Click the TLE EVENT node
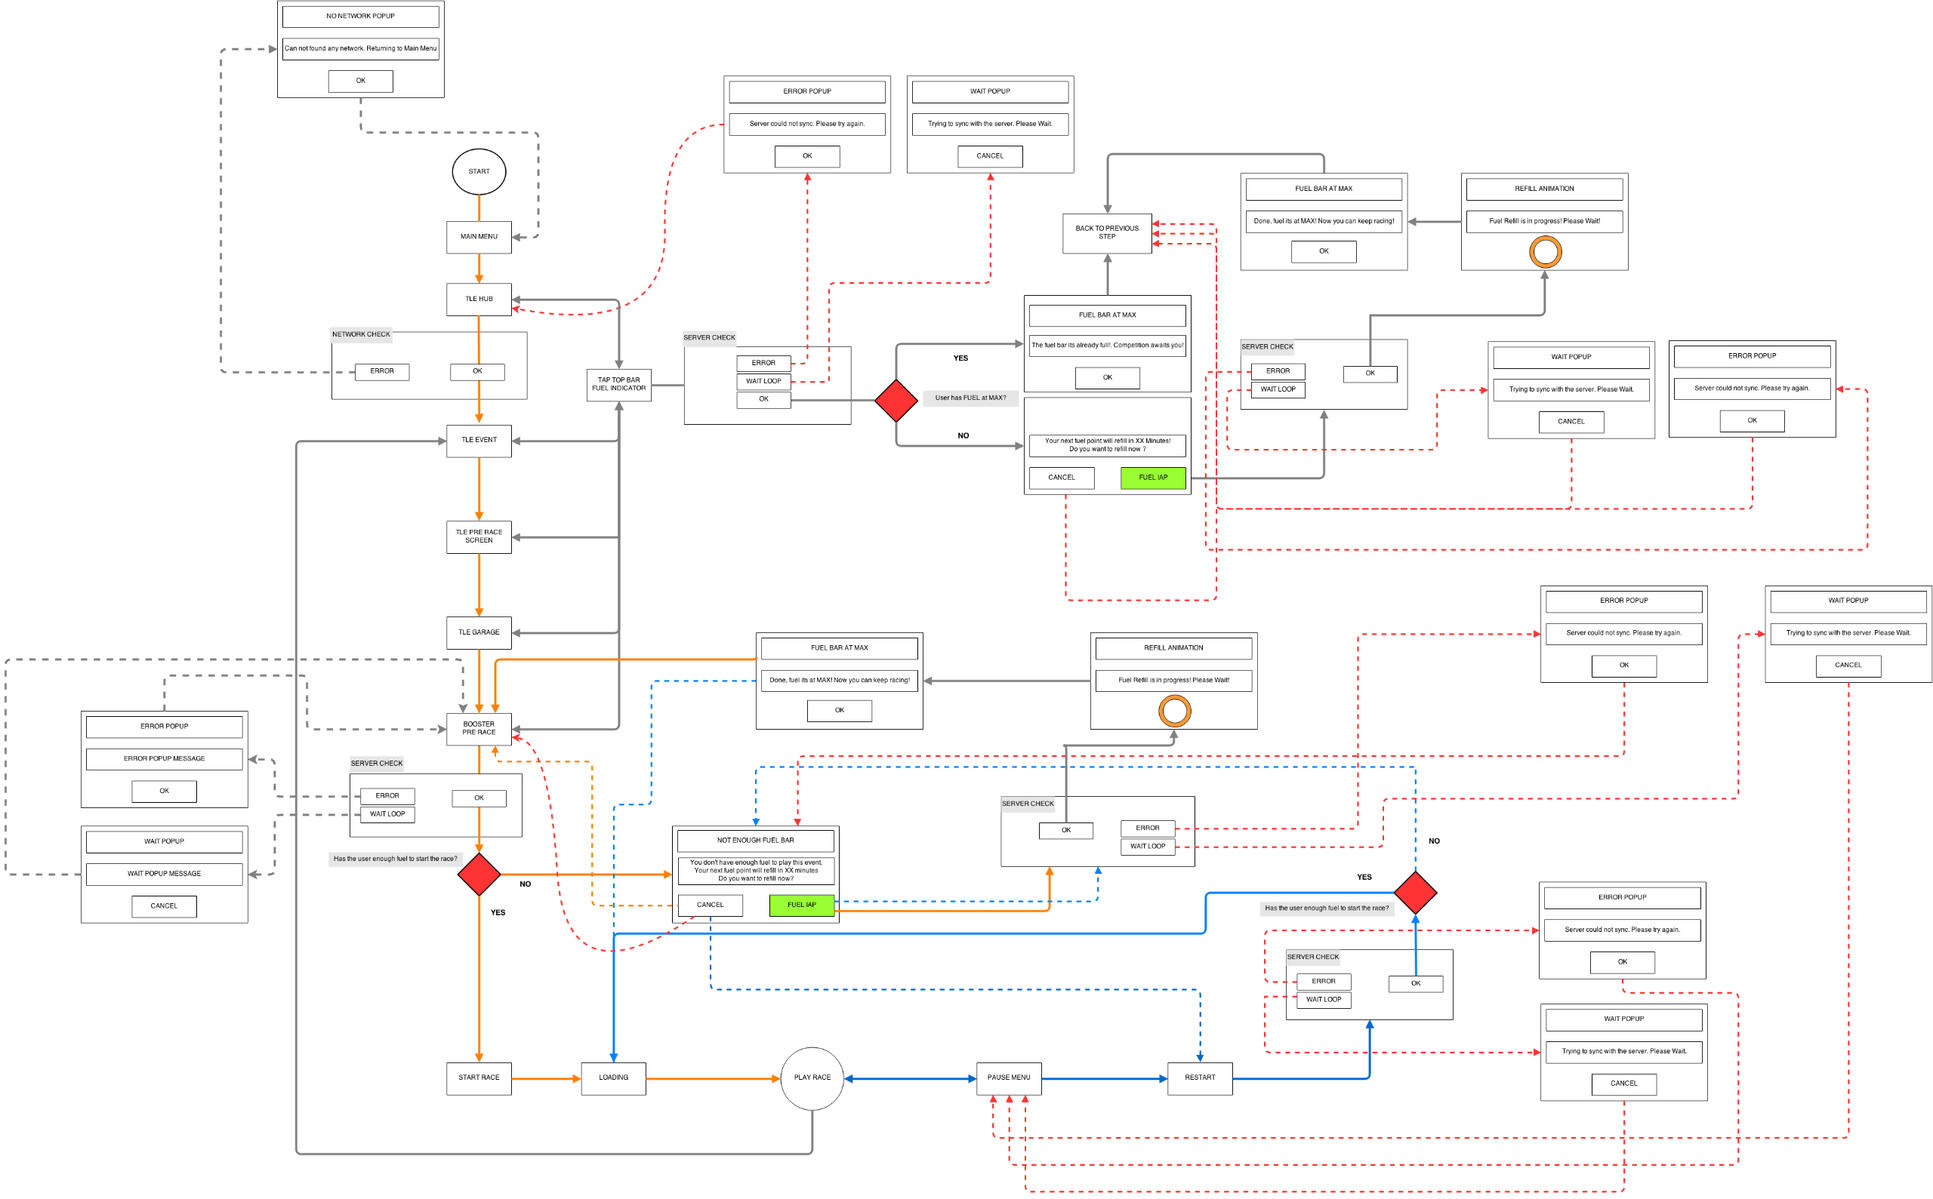The width and height of the screenshot is (1933, 1199). point(478,440)
